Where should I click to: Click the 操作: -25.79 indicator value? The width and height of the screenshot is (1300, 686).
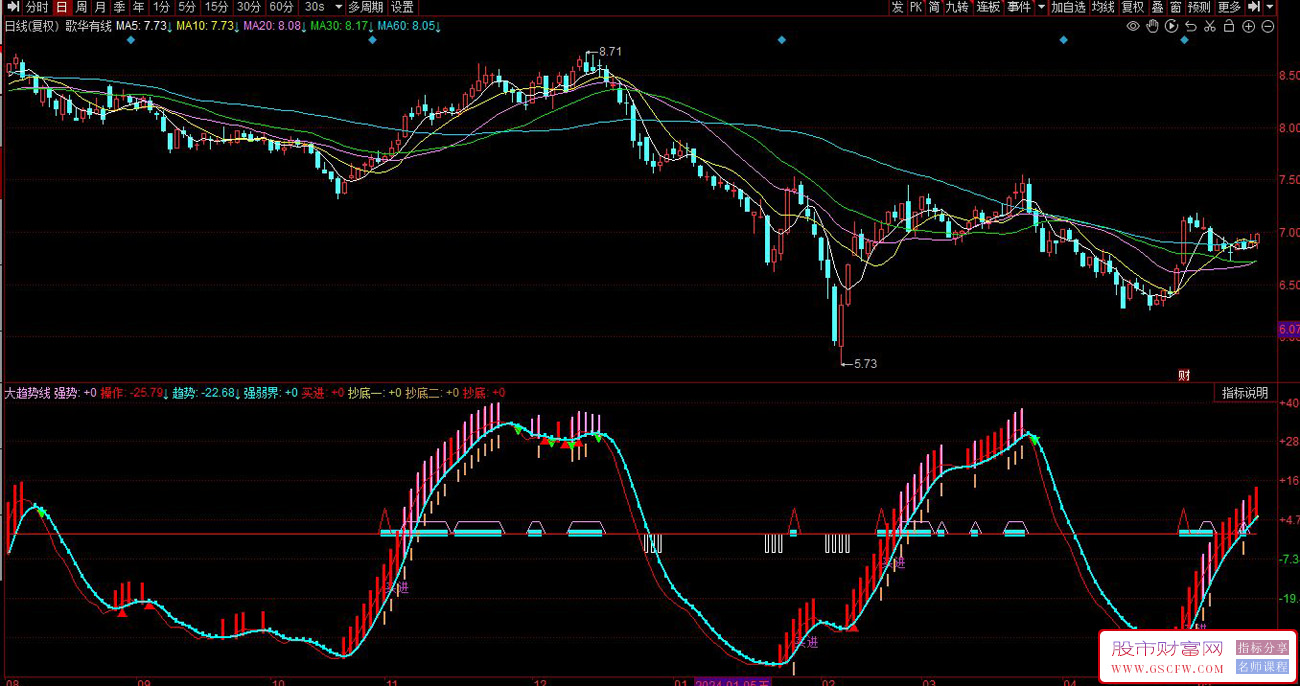134,393
